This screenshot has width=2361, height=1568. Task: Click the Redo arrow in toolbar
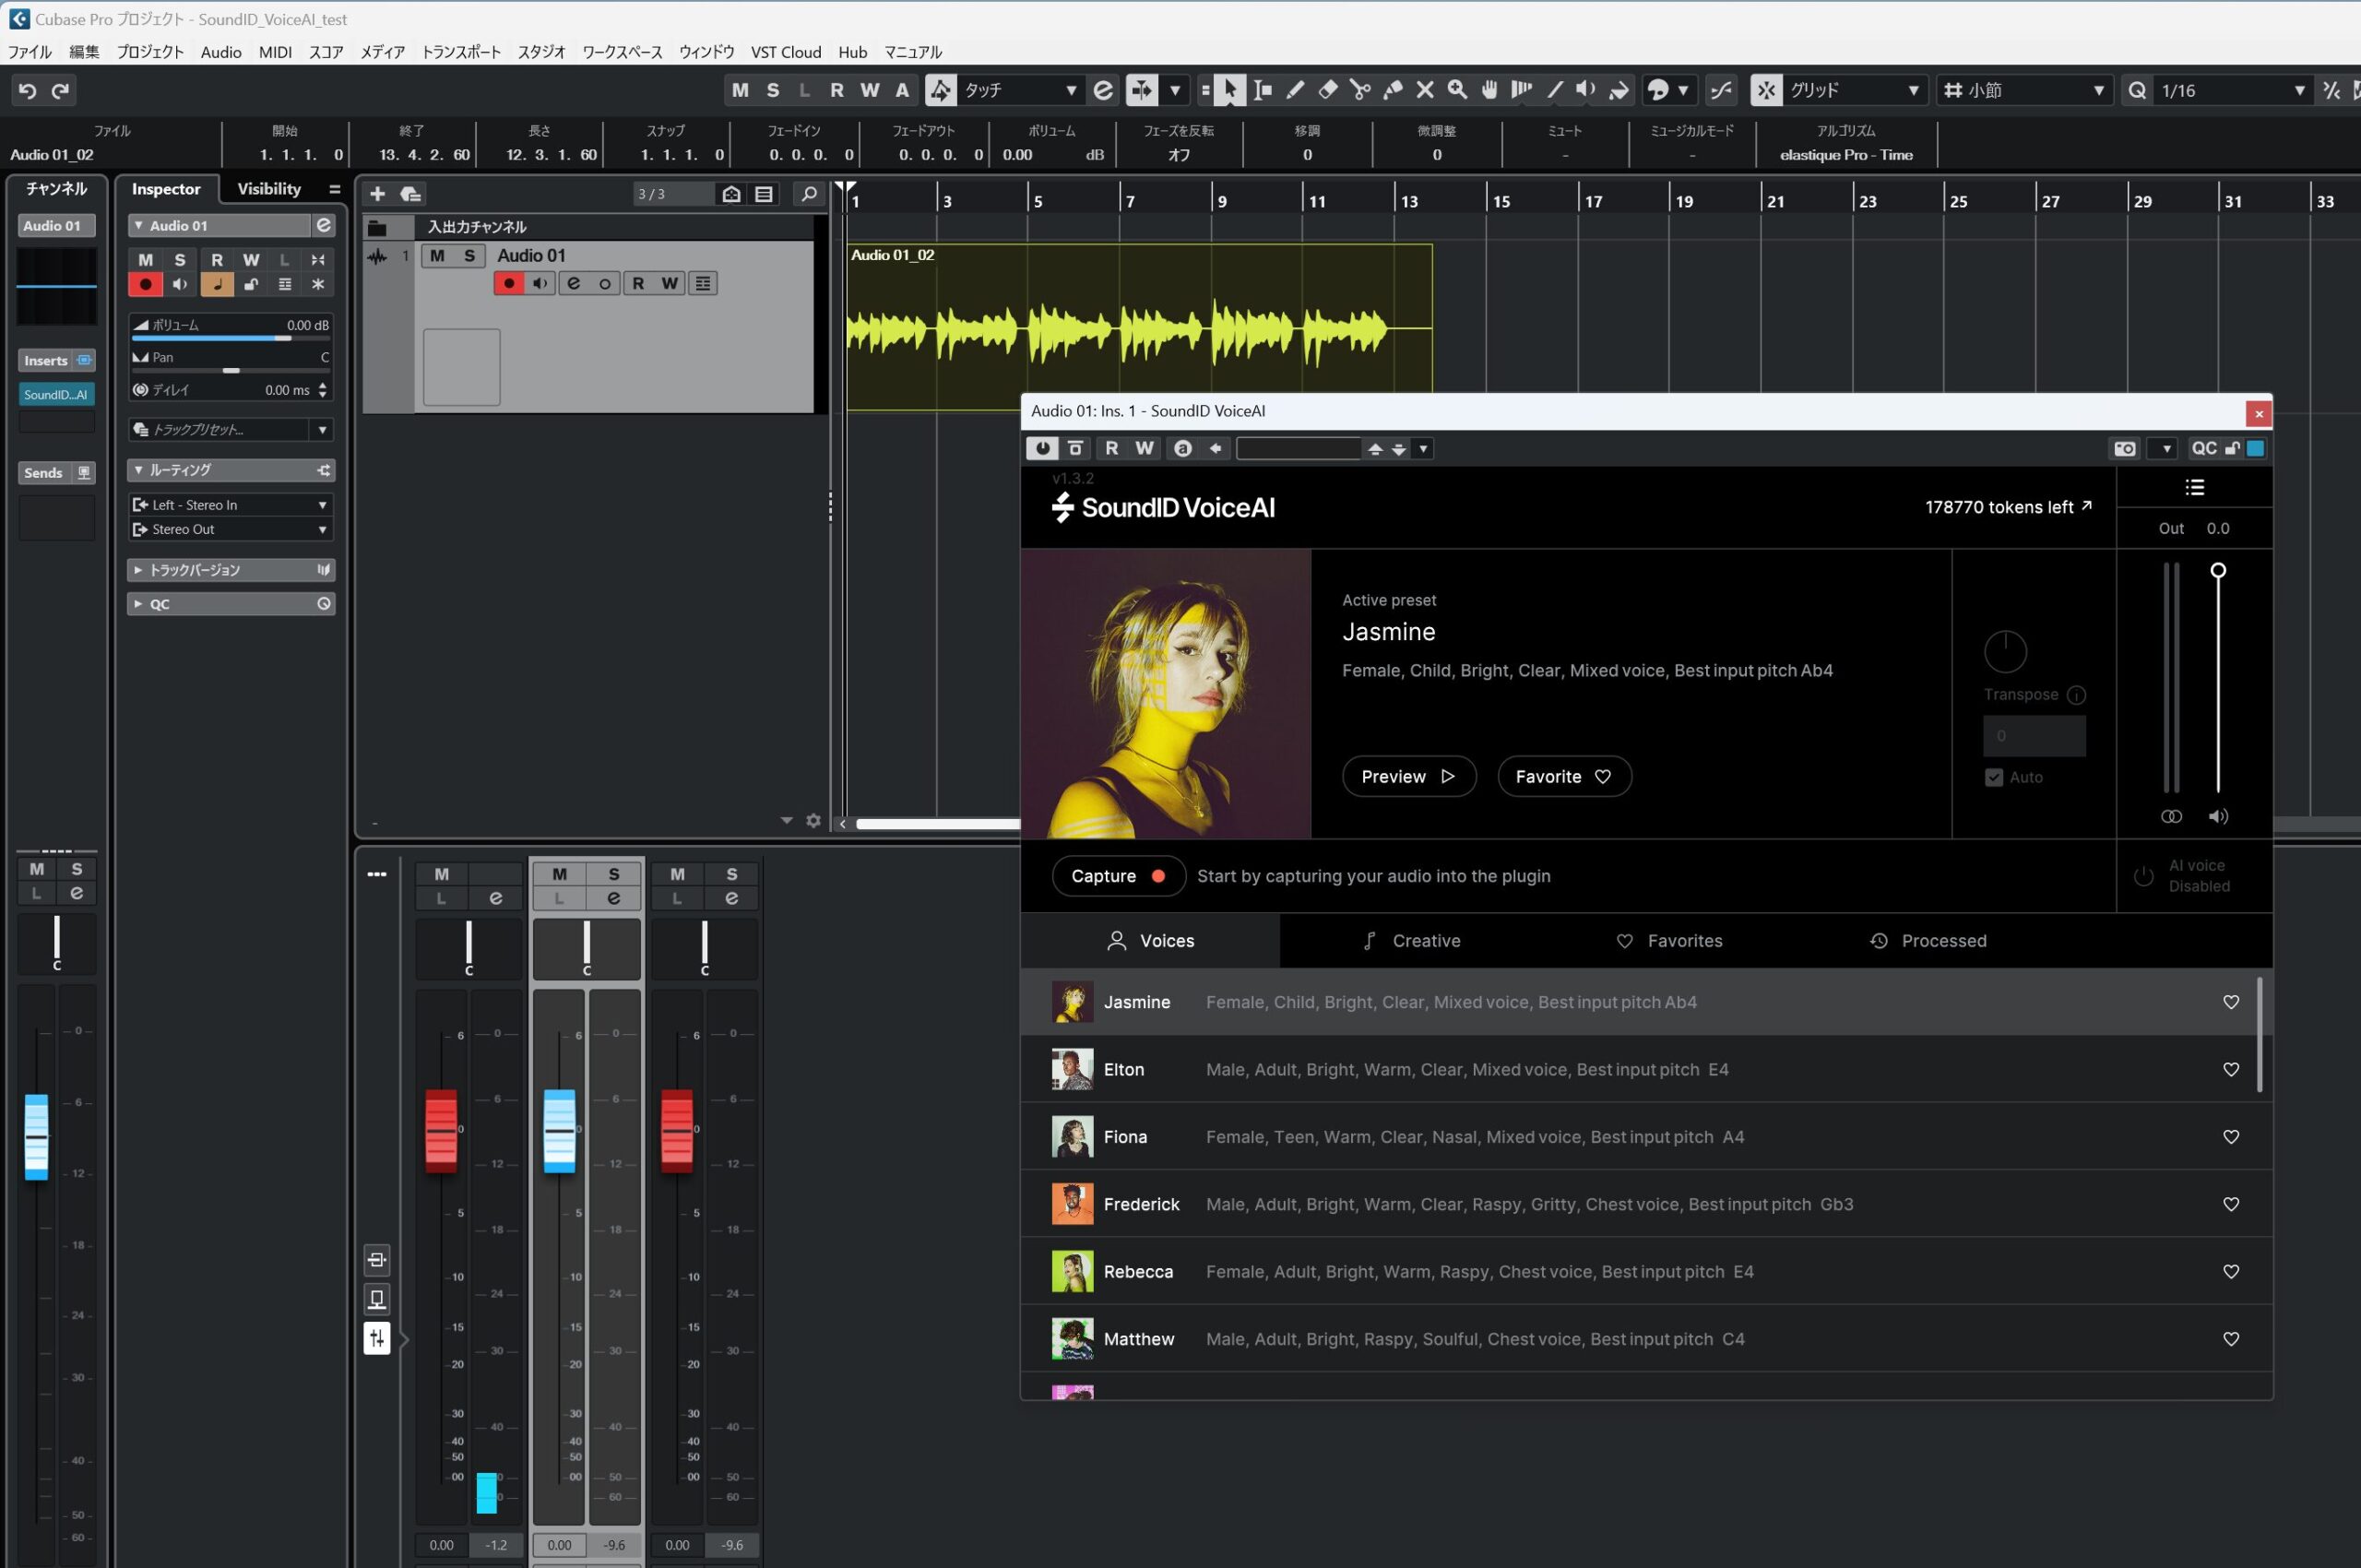tap(60, 90)
